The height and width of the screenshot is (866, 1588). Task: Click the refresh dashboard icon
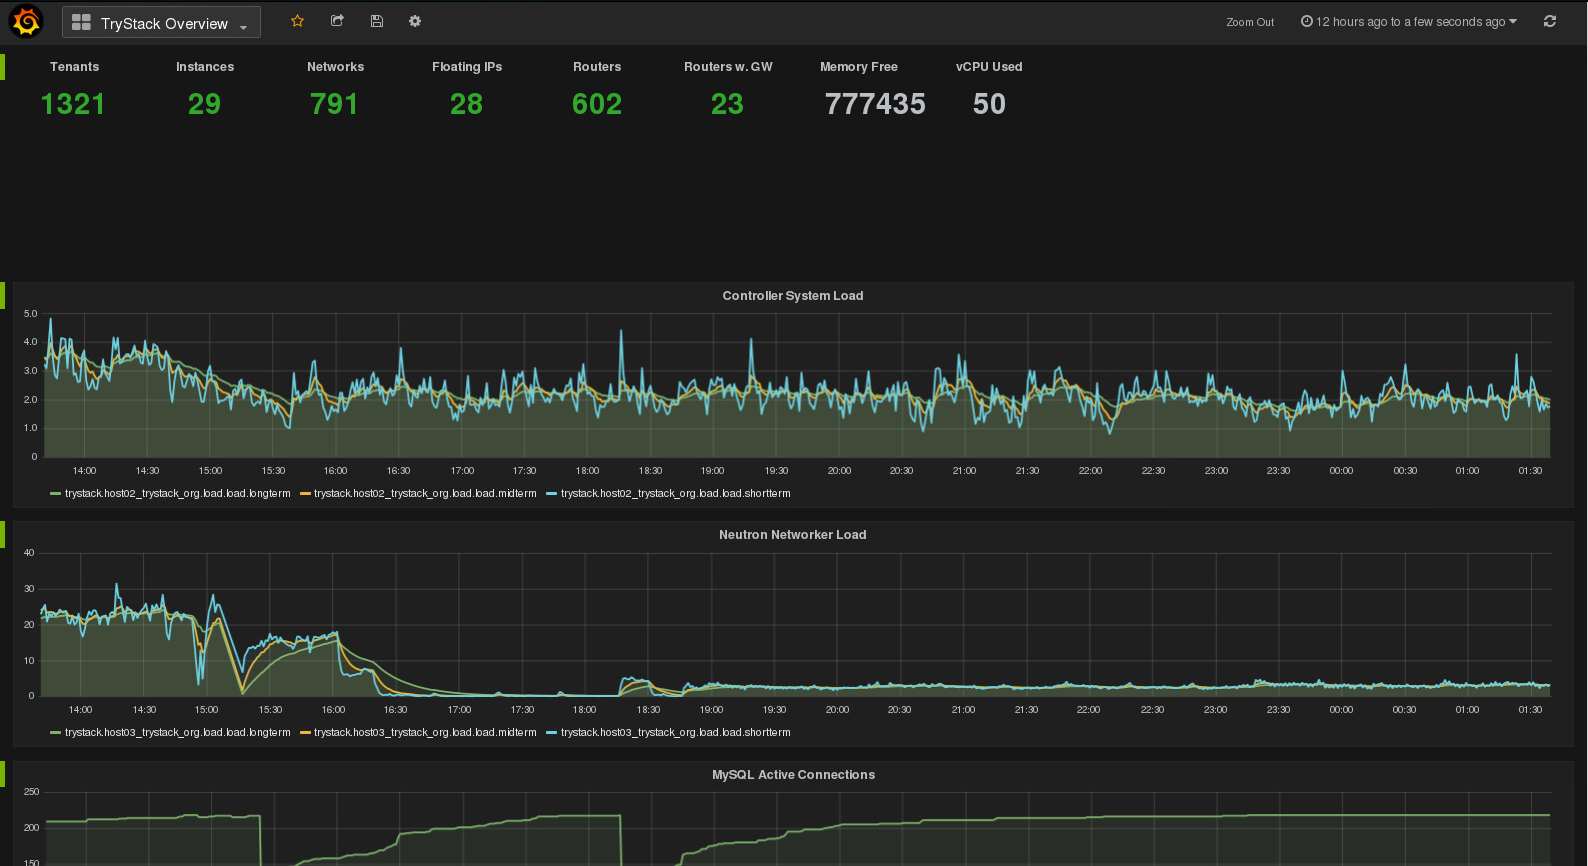pos(1550,21)
